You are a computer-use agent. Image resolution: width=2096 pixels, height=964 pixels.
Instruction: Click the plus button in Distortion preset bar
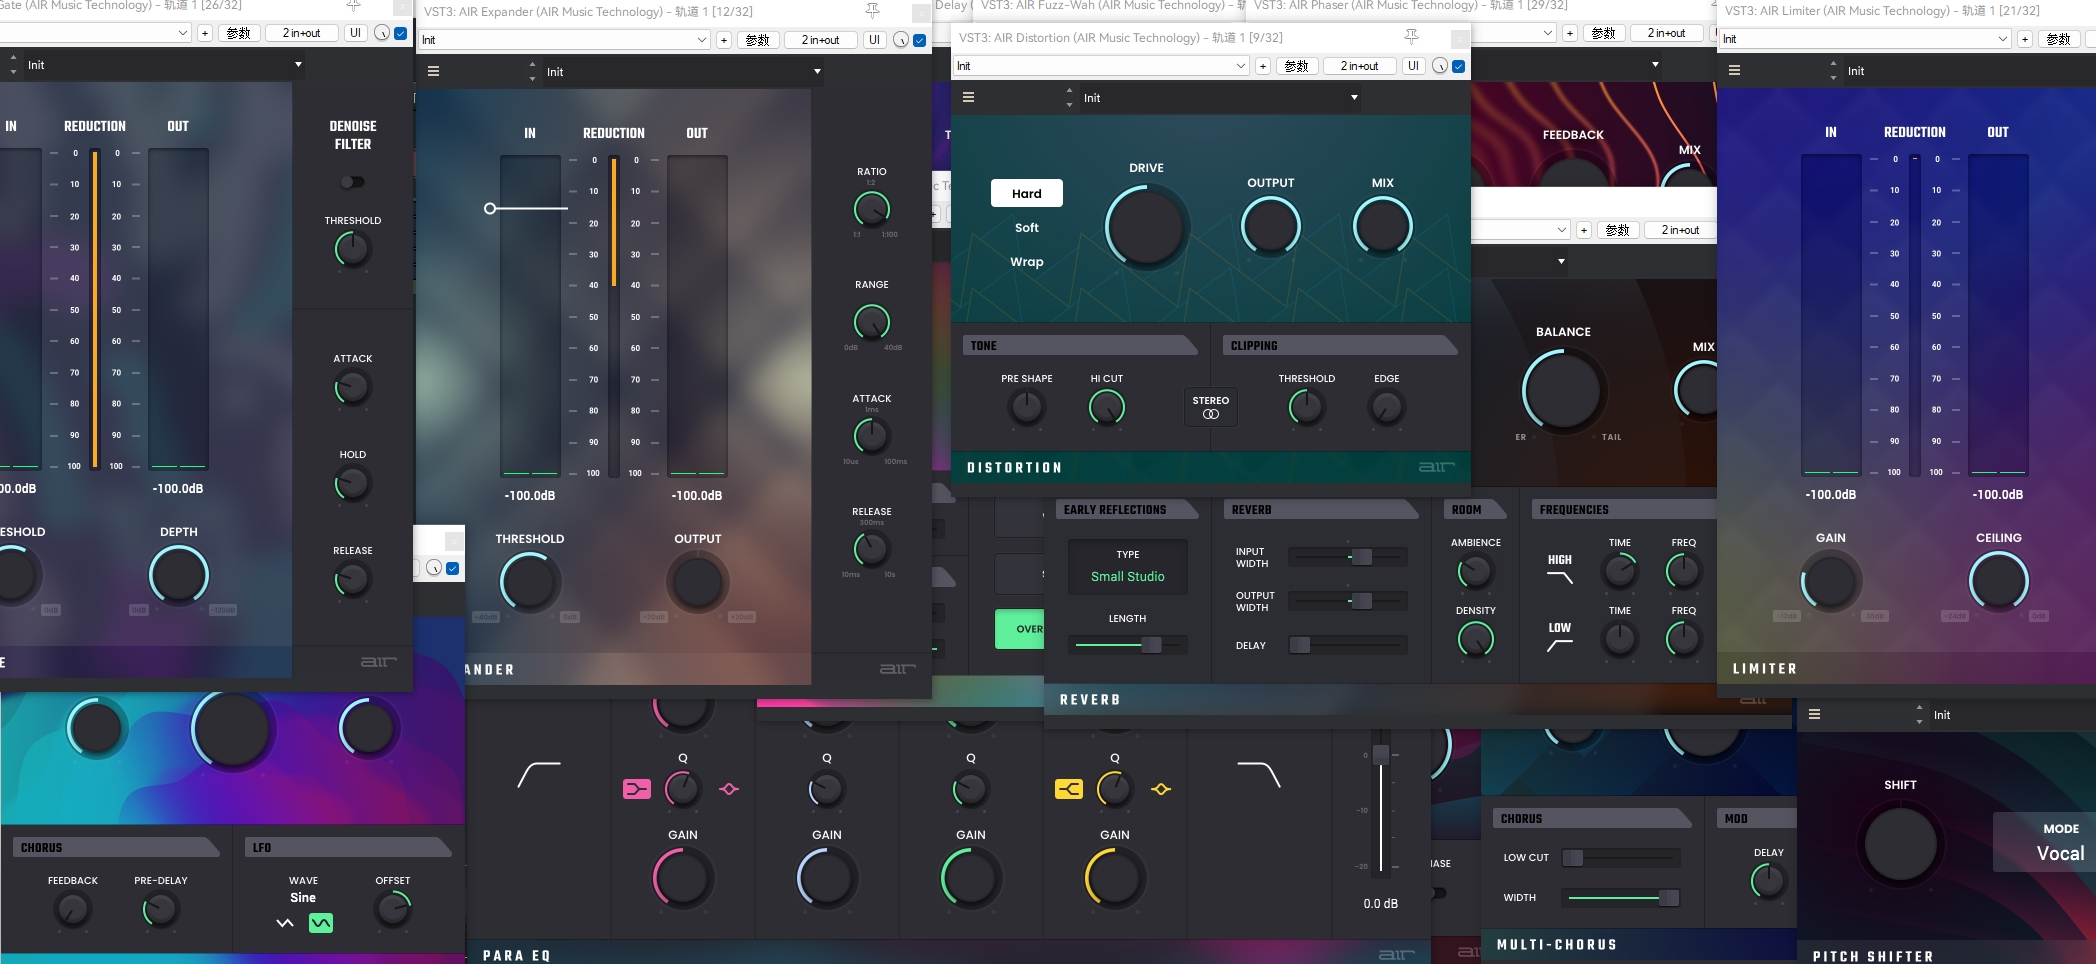click(1263, 66)
